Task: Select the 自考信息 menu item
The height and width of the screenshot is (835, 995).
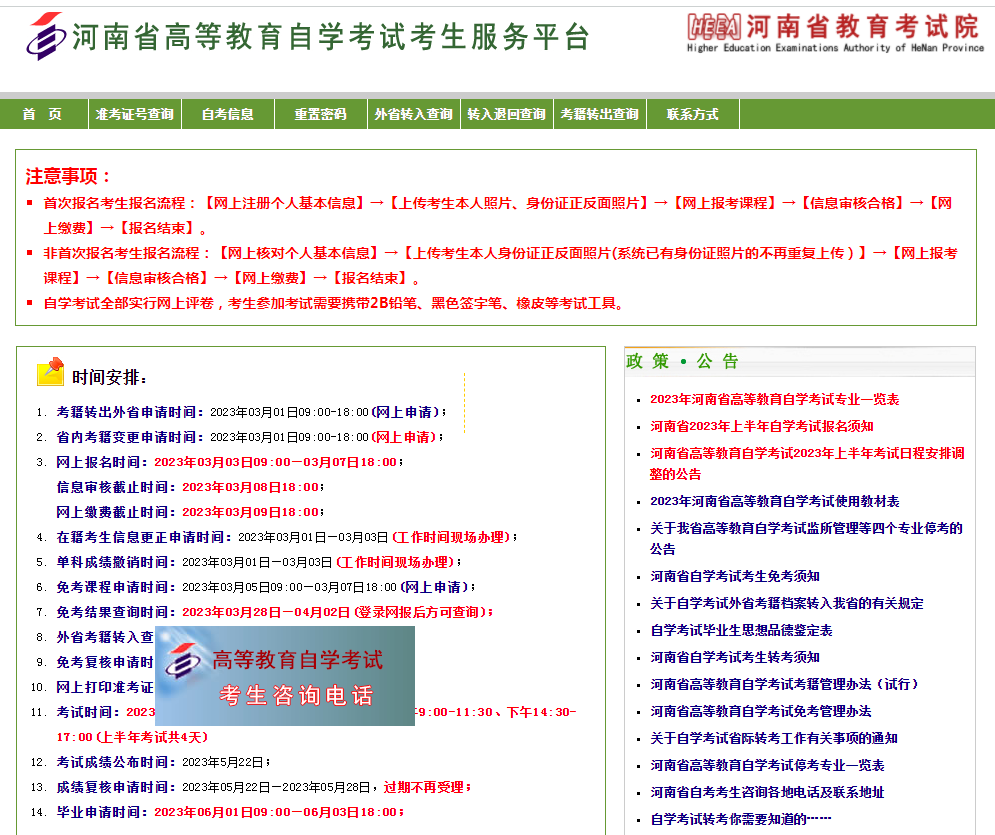Action: (x=227, y=114)
